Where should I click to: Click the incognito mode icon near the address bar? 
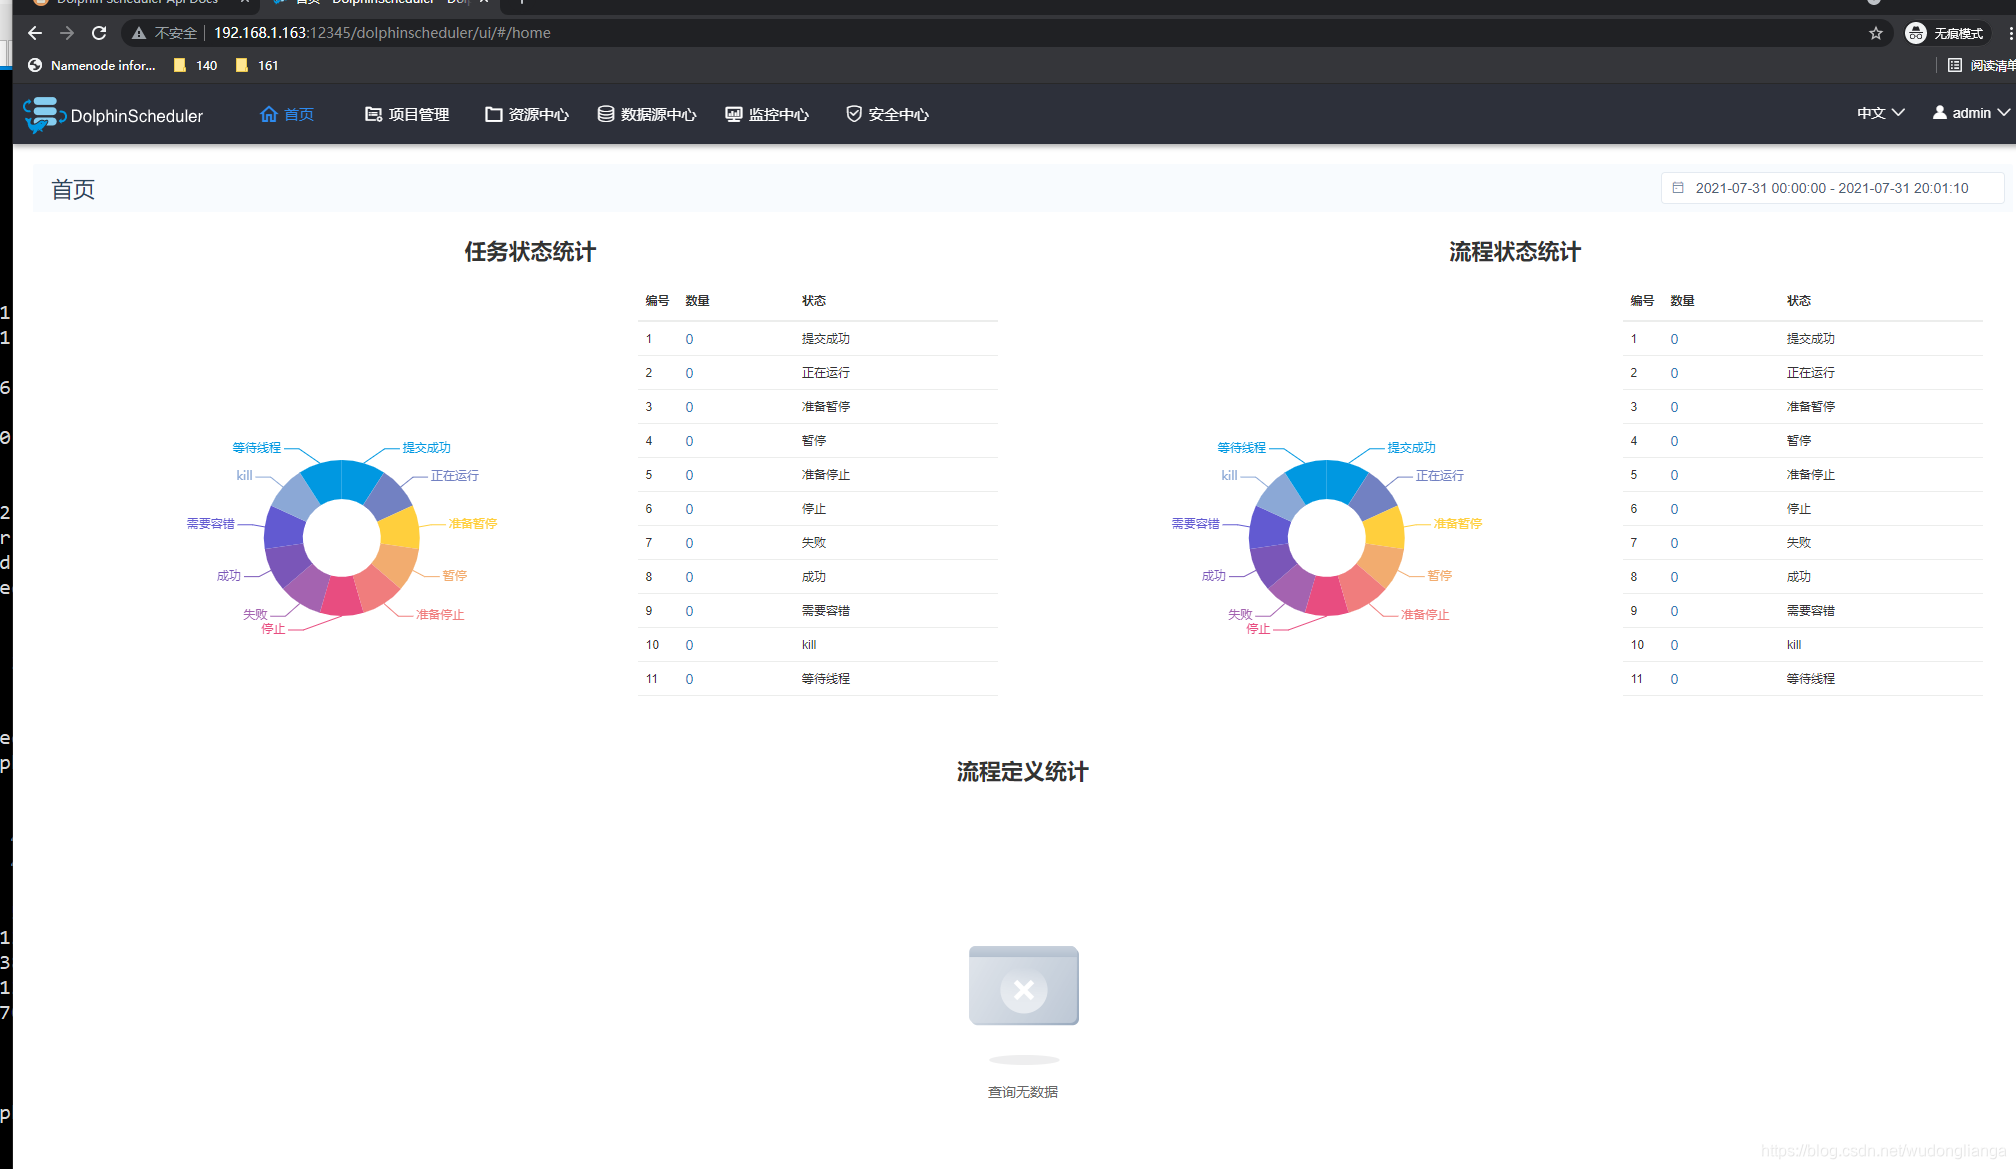pyautogui.click(x=1916, y=32)
